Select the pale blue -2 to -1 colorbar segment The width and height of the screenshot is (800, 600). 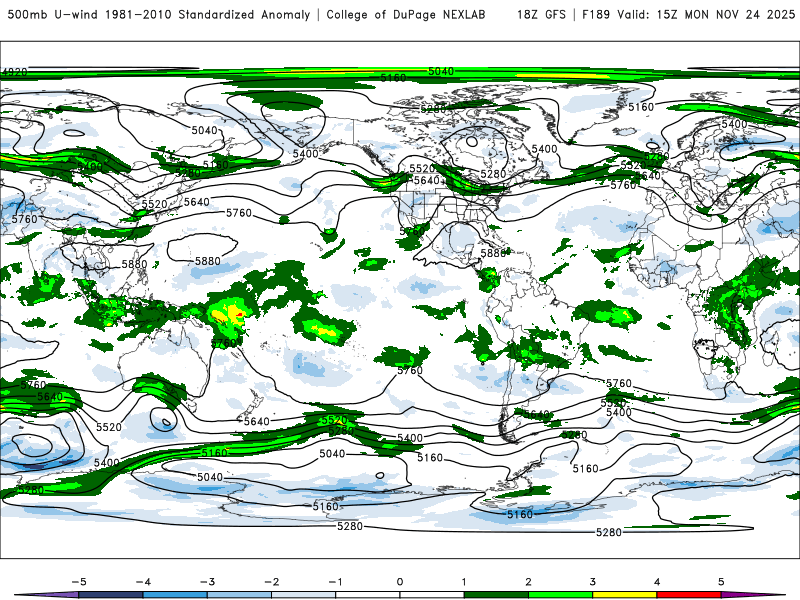pos(304,595)
